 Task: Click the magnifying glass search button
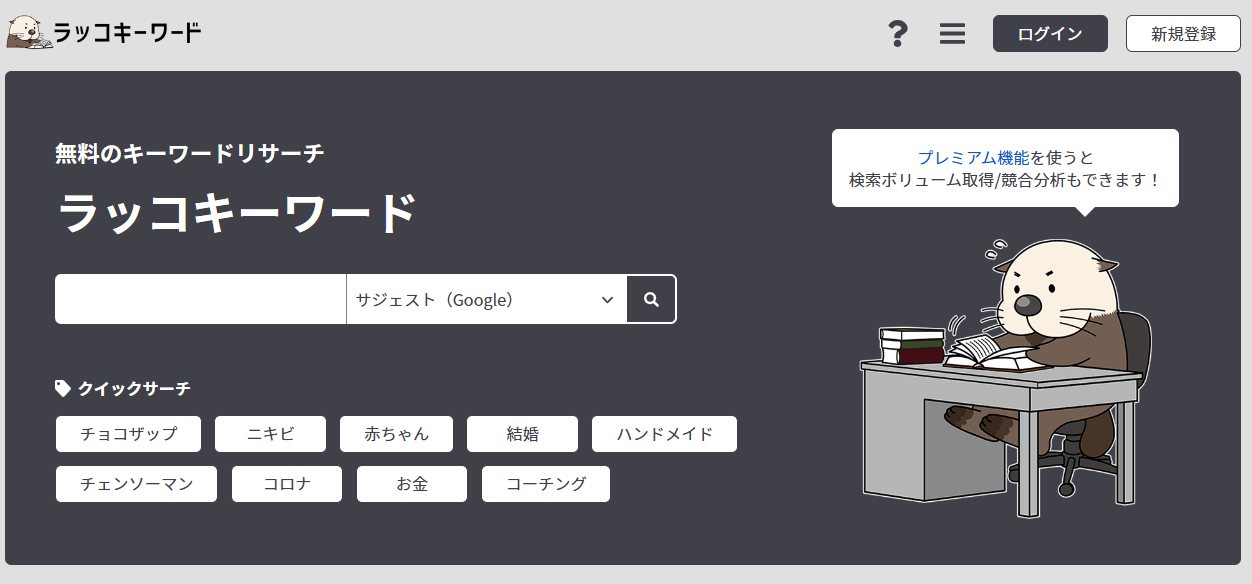[x=651, y=299]
